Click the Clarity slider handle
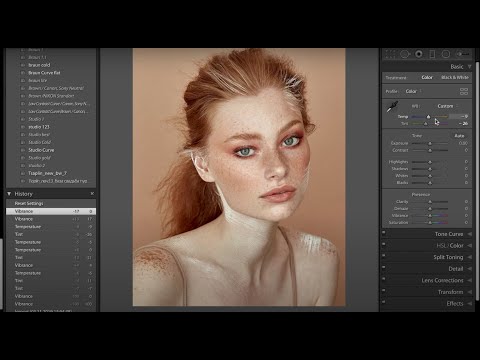The image size is (480, 360). coord(430,202)
